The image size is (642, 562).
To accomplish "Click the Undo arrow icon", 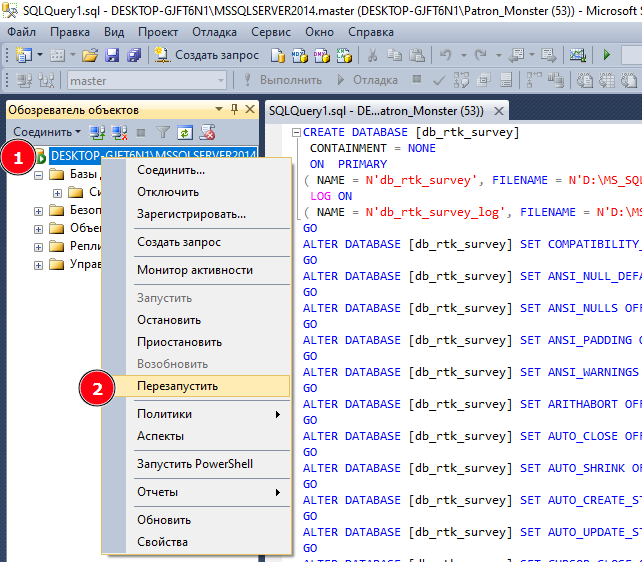I will click(x=445, y=55).
